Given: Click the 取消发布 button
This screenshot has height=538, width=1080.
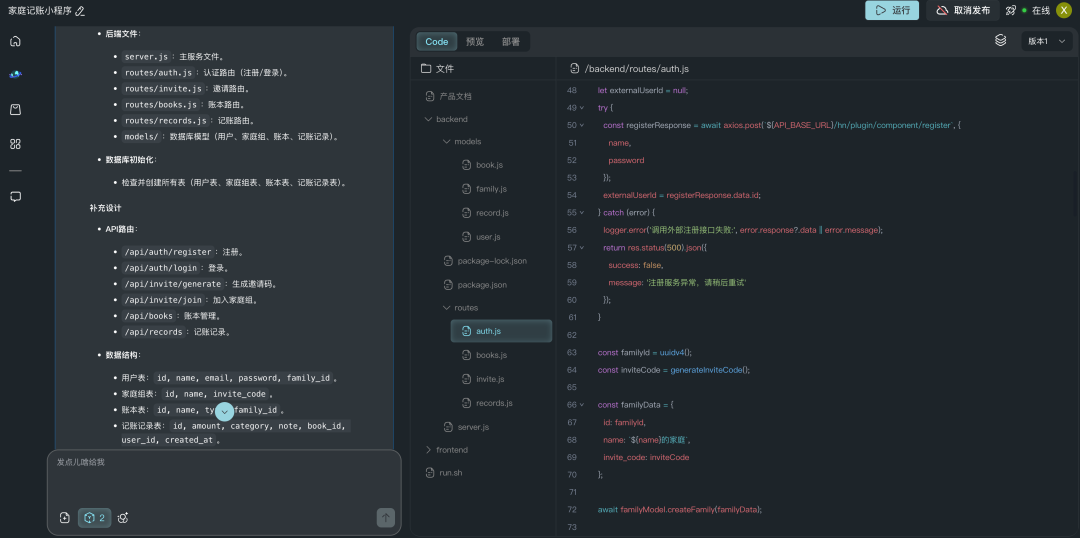Looking at the screenshot, I should [962, 10].
